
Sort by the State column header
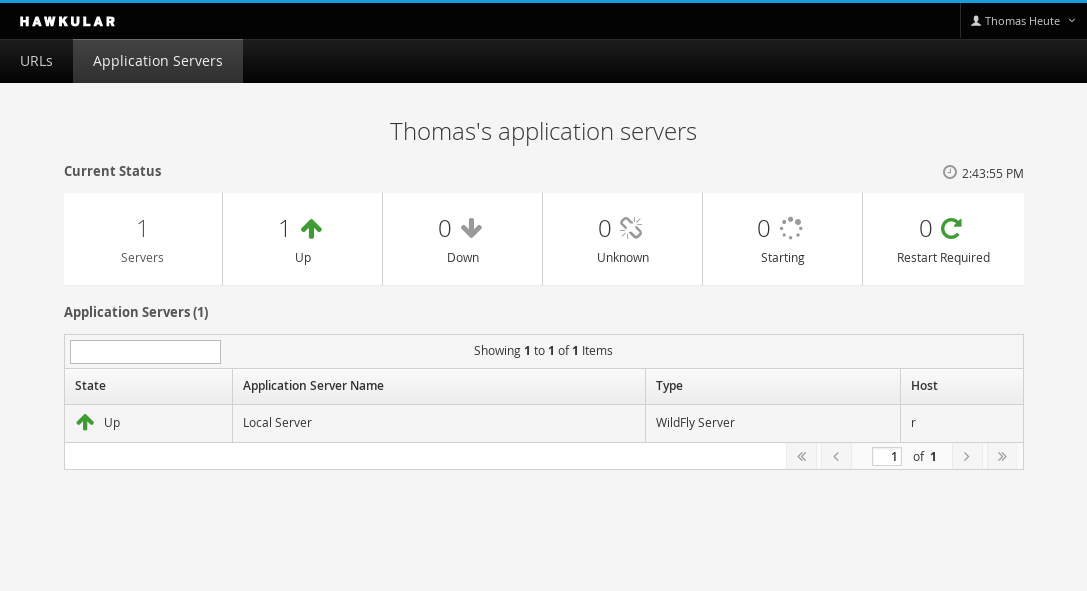click(148, 386)
